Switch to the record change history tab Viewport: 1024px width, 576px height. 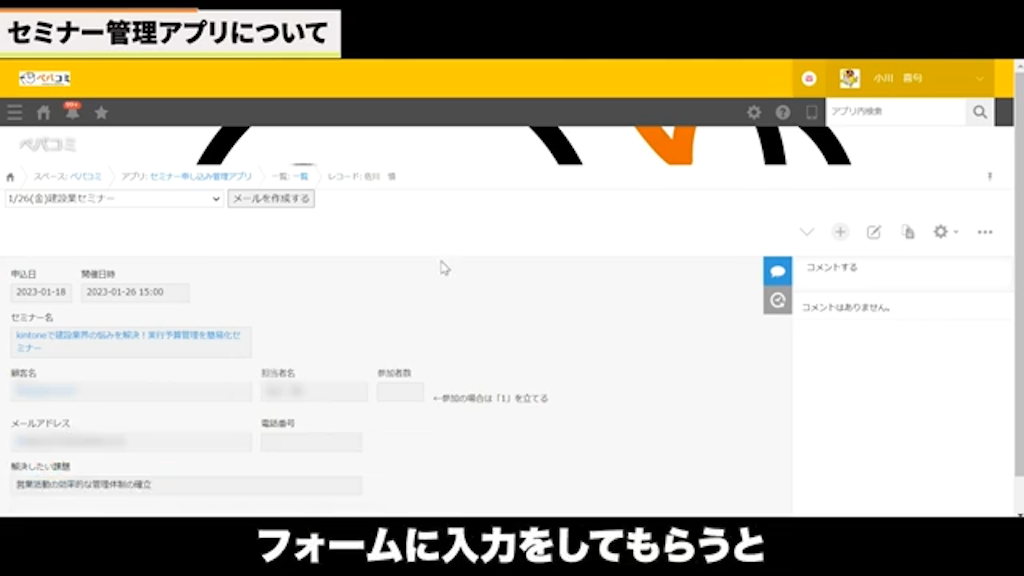tap(777, 298)
